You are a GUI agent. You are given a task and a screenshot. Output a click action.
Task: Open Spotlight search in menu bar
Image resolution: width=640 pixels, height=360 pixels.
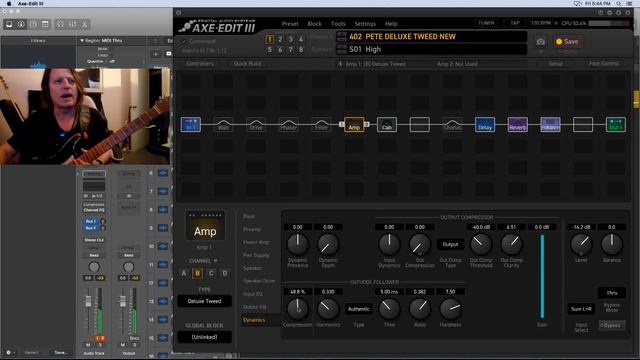point(619,3)
